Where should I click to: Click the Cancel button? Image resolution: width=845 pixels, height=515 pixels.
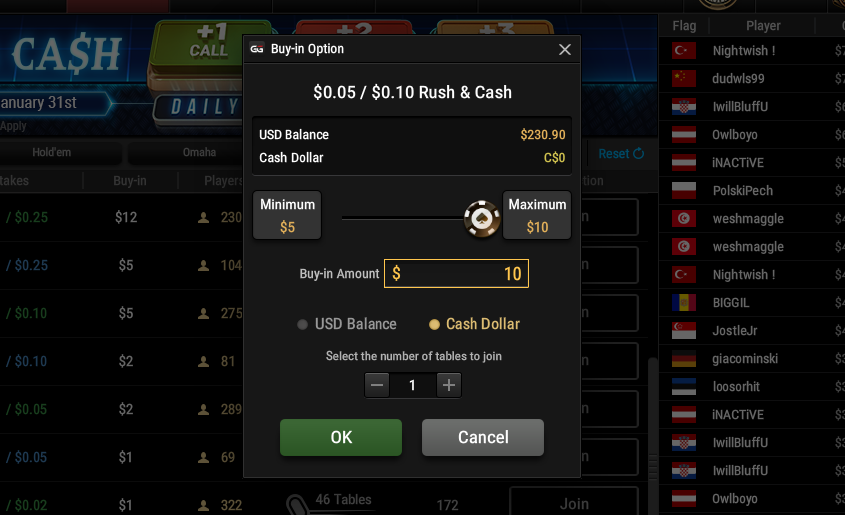click(483, 437)
